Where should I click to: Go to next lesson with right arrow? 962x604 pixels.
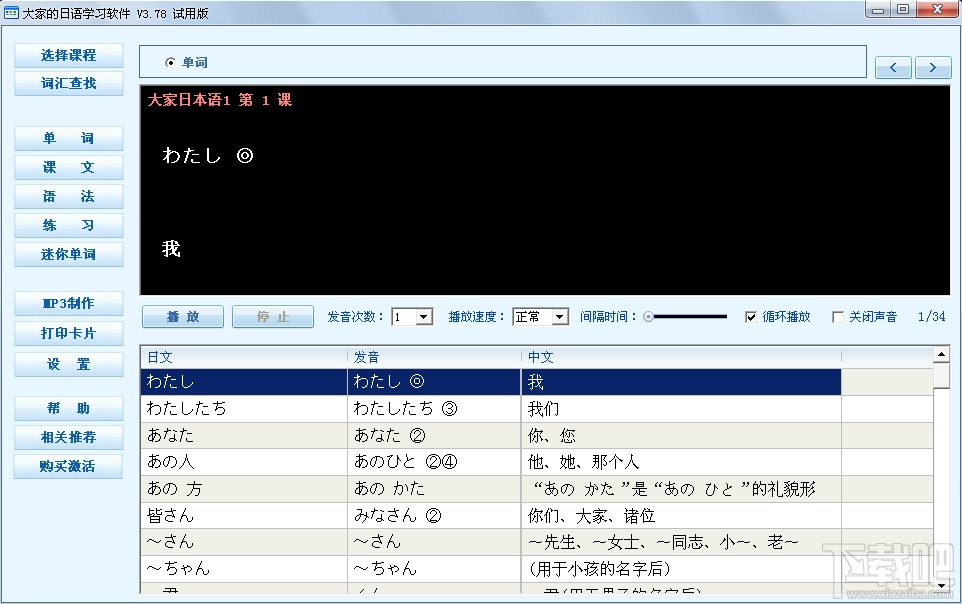point(933,68)
